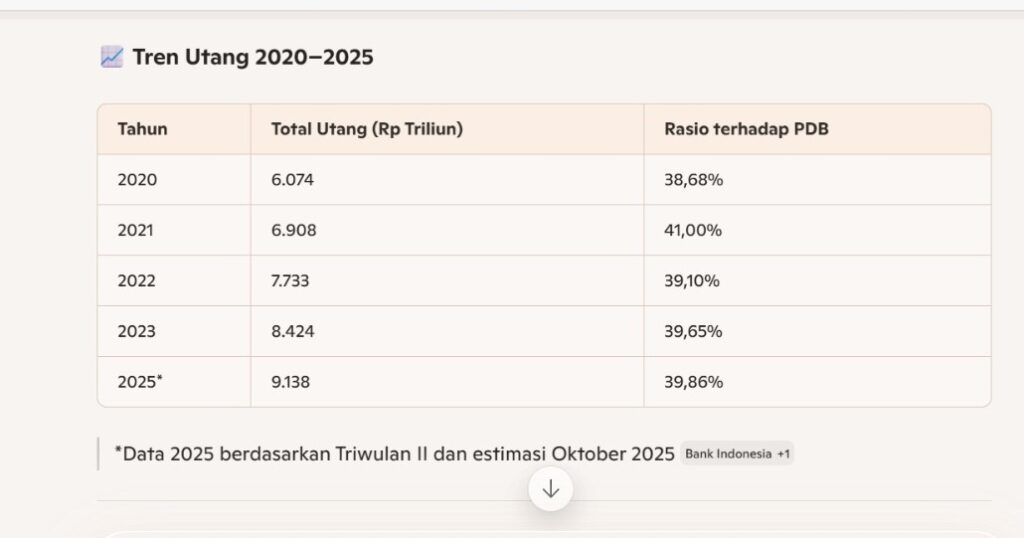Click the 41,00% ratio value
Screen dimensions: 1024x538
pyautogui.click(x=693, y=230)
